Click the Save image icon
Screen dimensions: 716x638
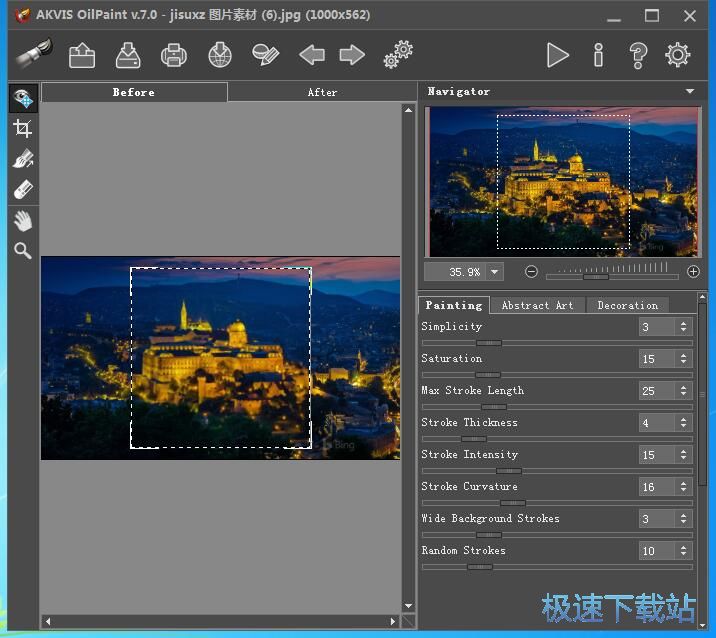[x=128, y=55]
